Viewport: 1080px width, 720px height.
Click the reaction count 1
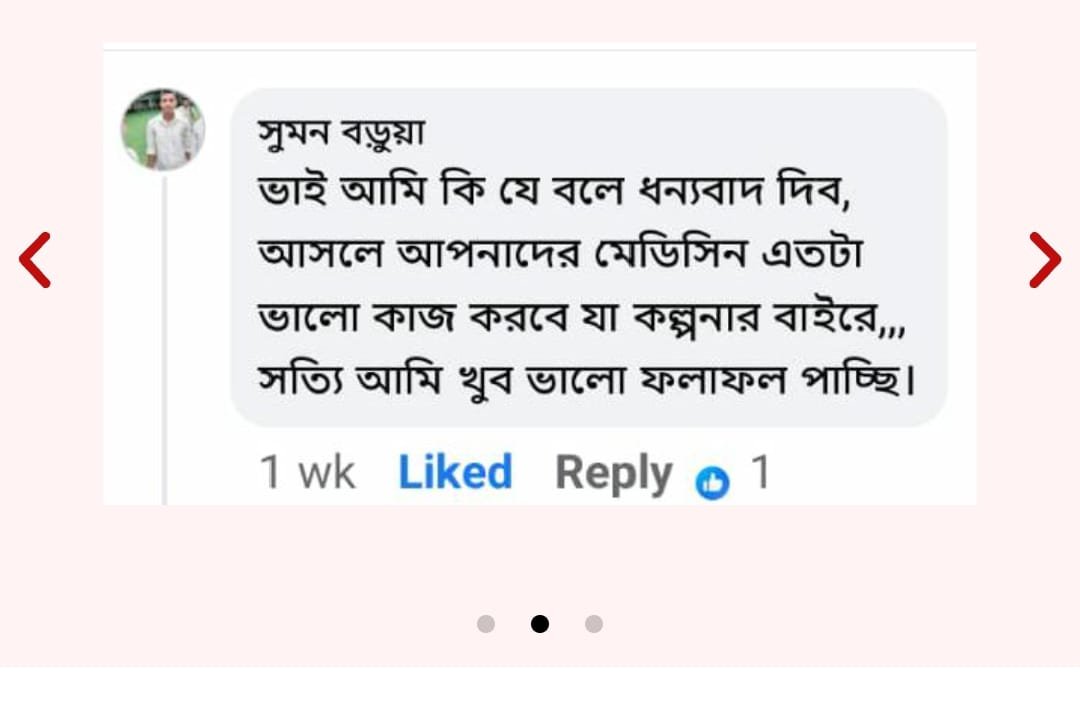pyautogui.click(x=761, y=473)
